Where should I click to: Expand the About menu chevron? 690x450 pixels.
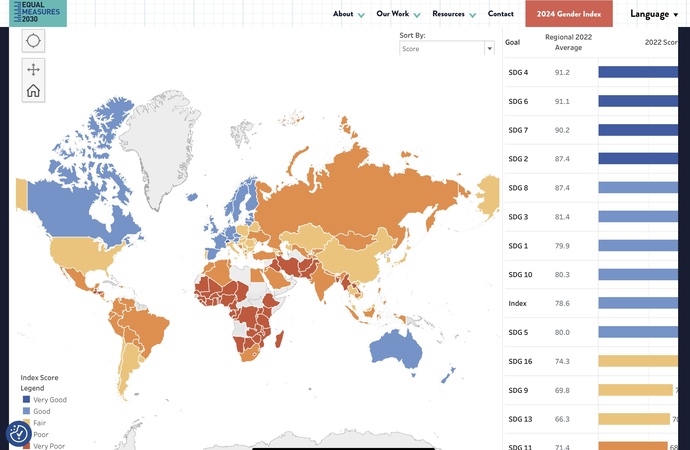coord(361,15)
